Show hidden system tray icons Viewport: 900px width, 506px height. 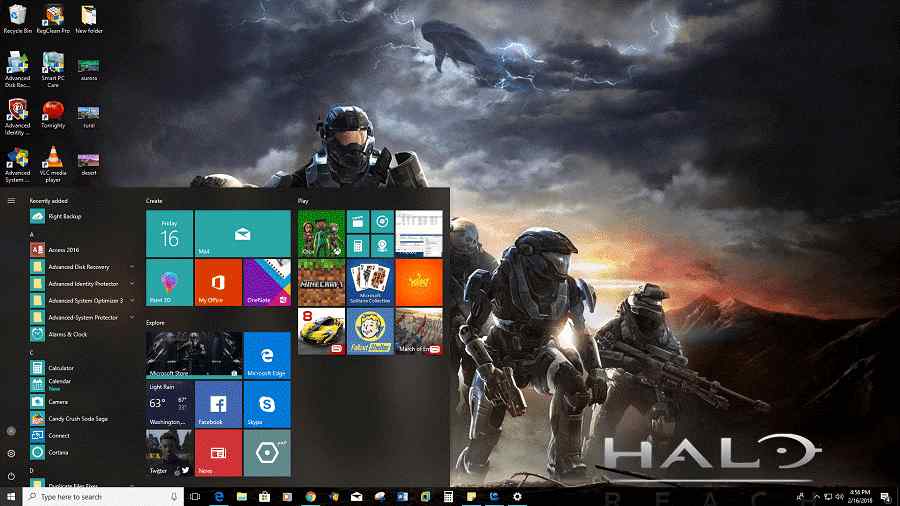point(816,497)
